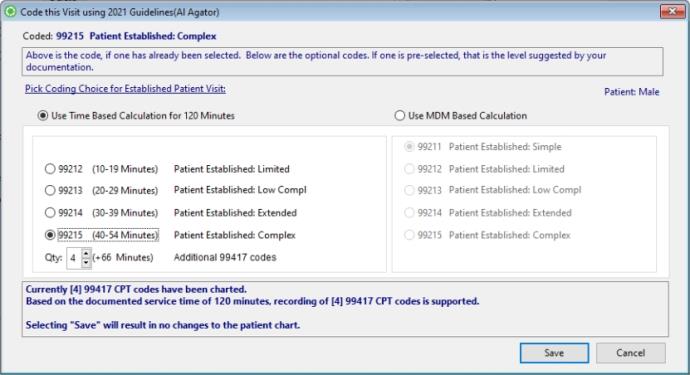Click into the Qty number field
690x375 pixels.
[x=74, y=258]
